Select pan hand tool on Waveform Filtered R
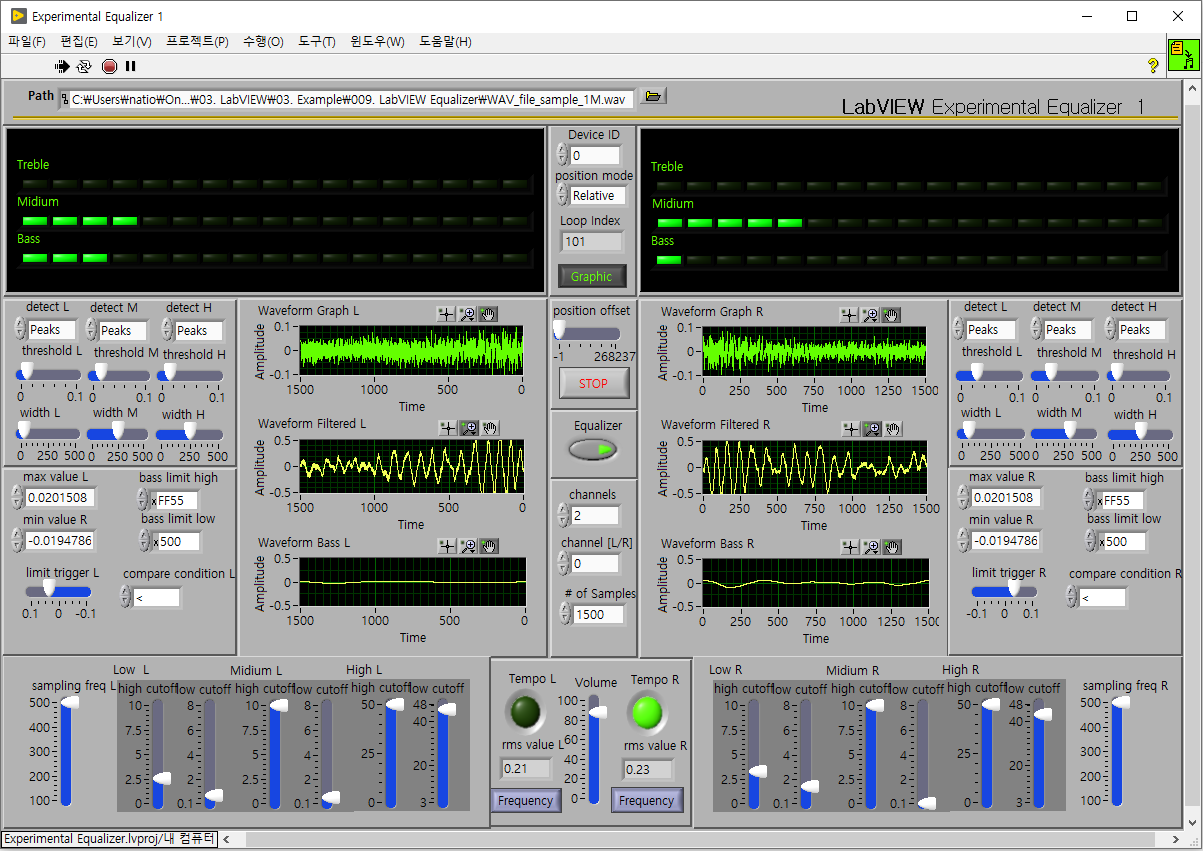Viewport: 1203px width, 851px height. (x=893, y=428)
